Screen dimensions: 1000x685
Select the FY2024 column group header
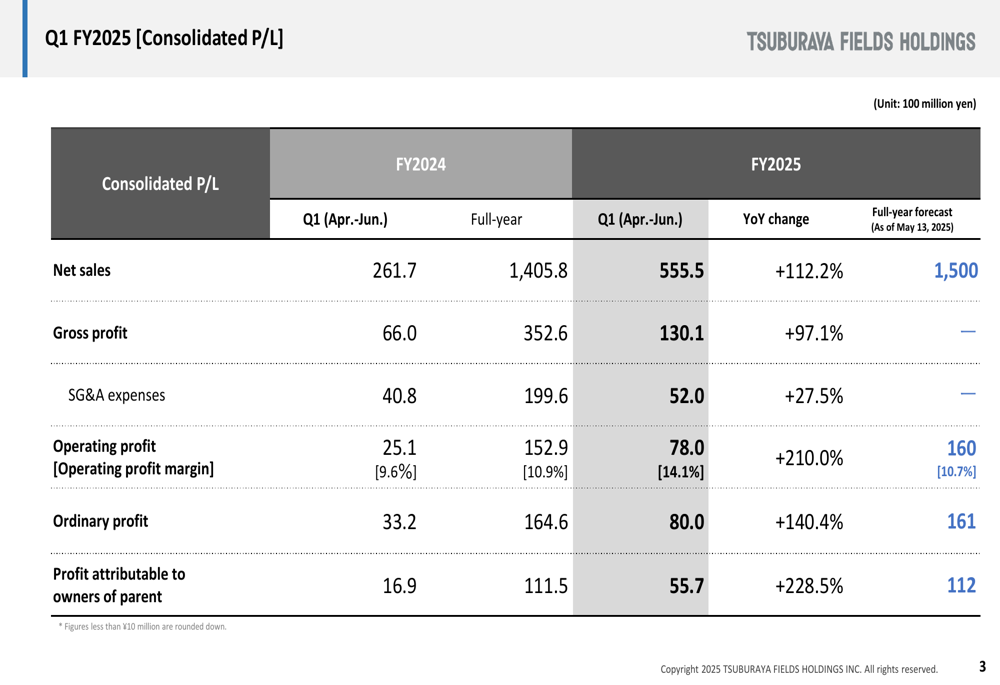click(421, 164)
